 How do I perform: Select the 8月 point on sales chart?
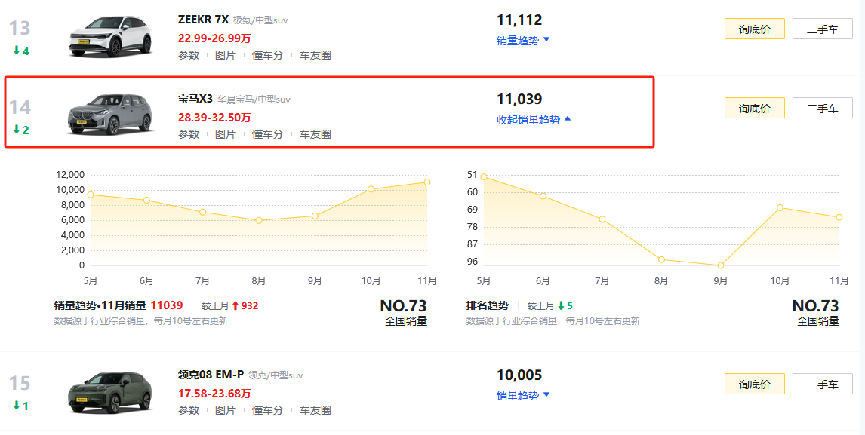click(x=259, y=220)
